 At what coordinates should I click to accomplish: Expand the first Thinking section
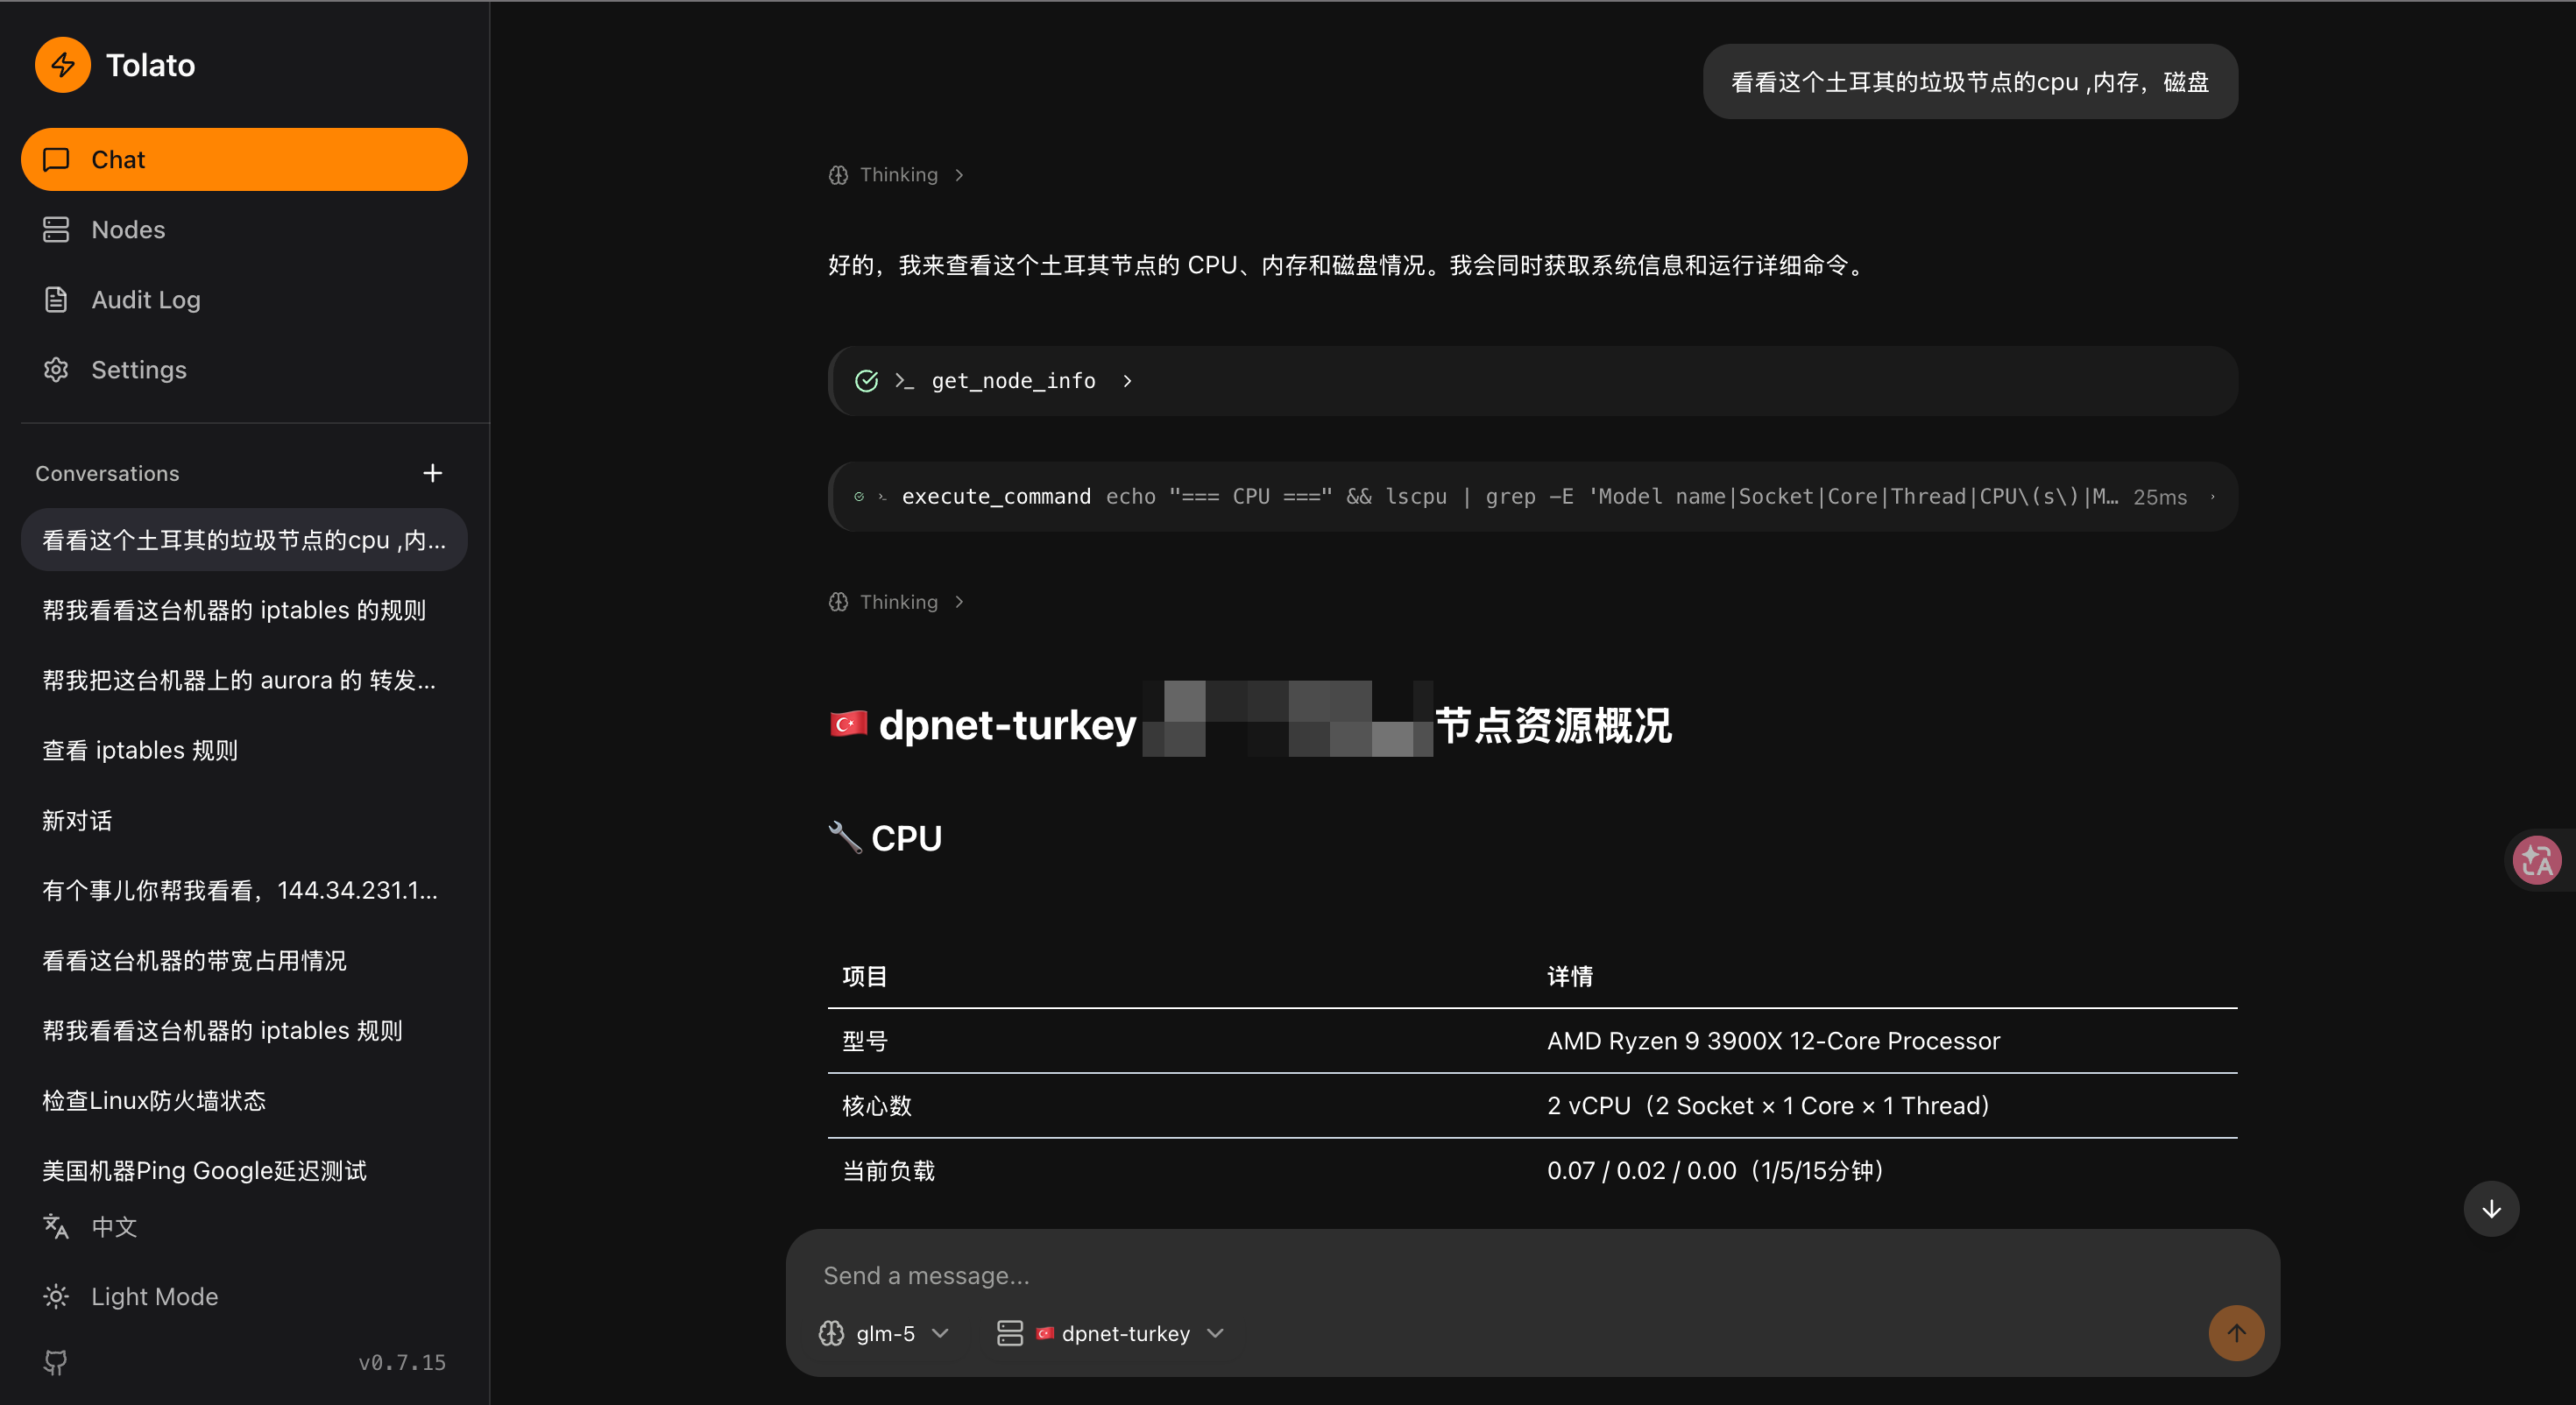[896, 175]
